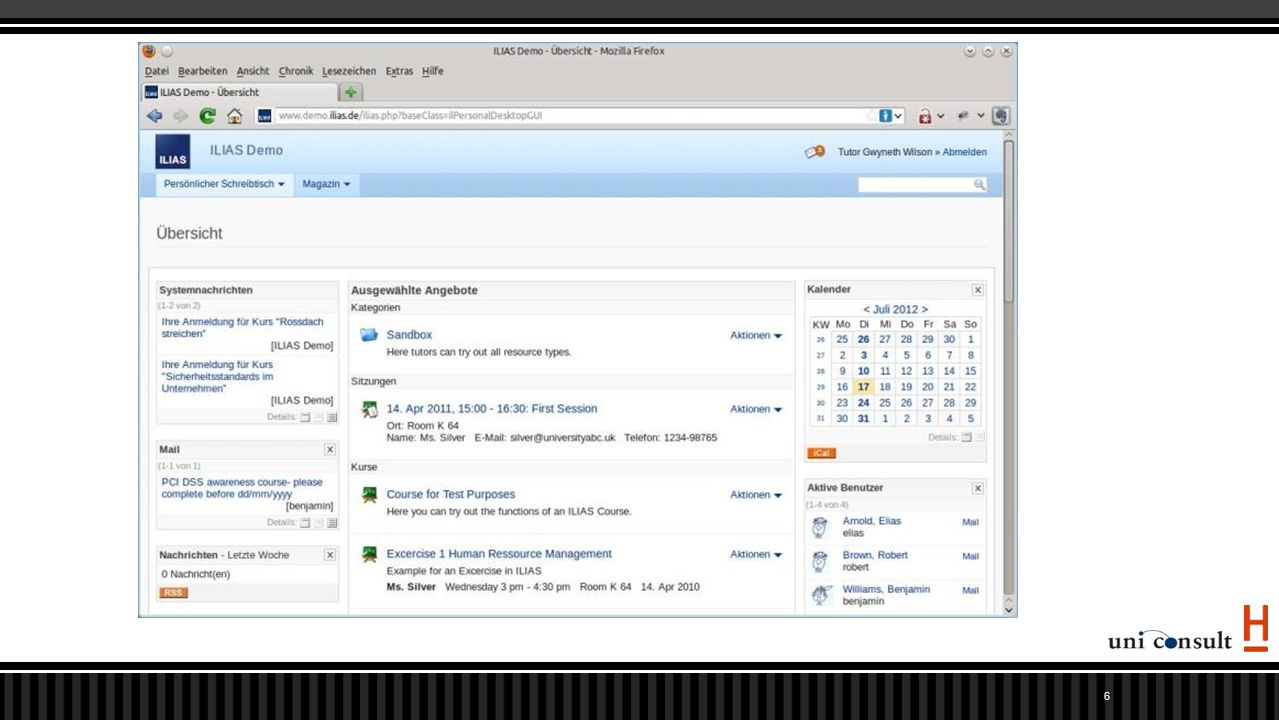Click the magnifier icon in the ILIAS search box

[979, 184]
